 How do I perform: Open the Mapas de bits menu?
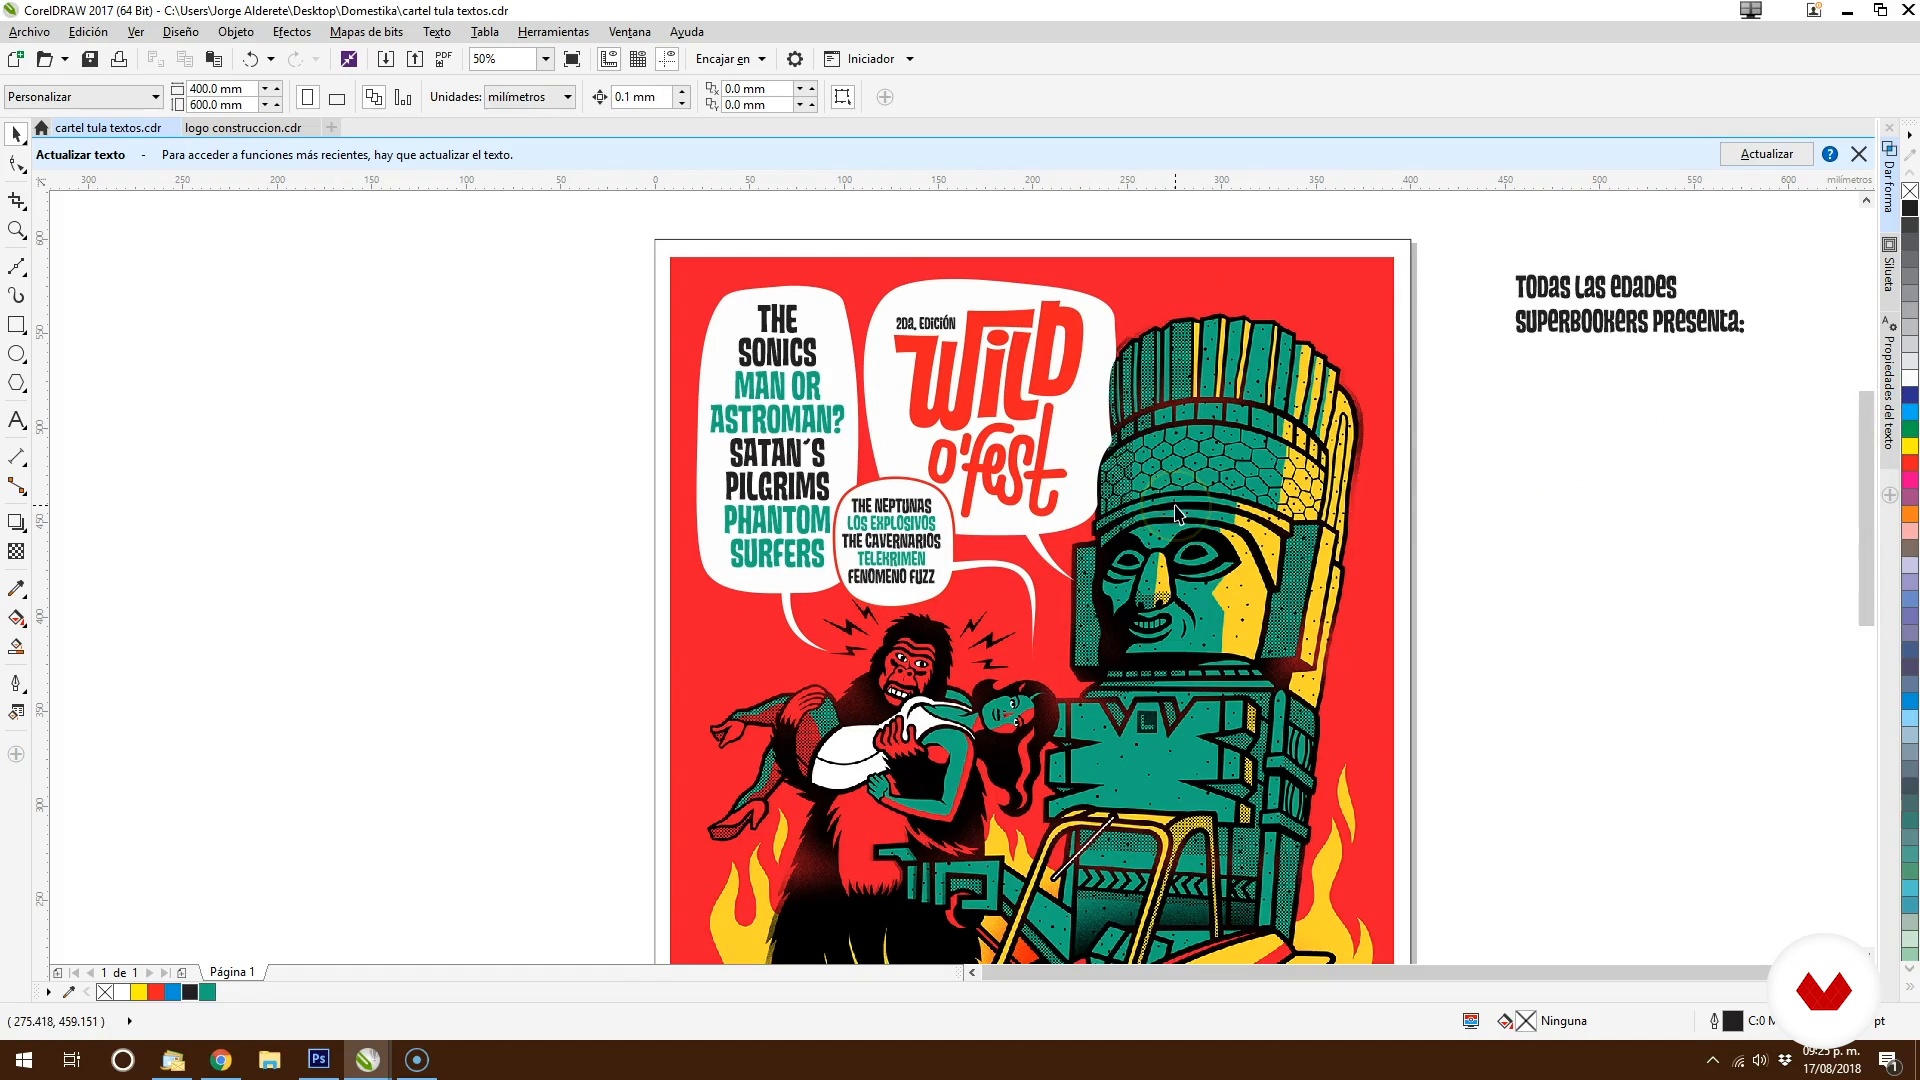pyautogui.click(x=366, y=32)
